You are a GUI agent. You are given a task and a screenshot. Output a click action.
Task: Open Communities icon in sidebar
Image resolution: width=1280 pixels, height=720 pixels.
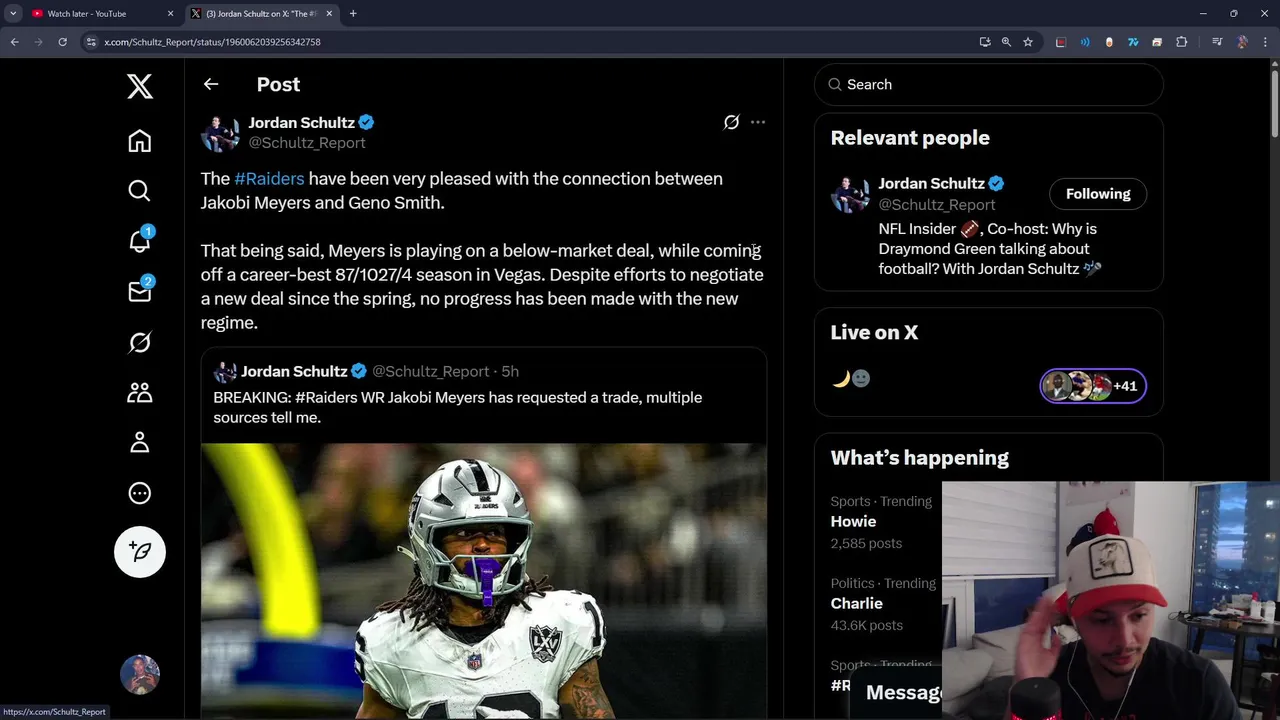[140, 392]
